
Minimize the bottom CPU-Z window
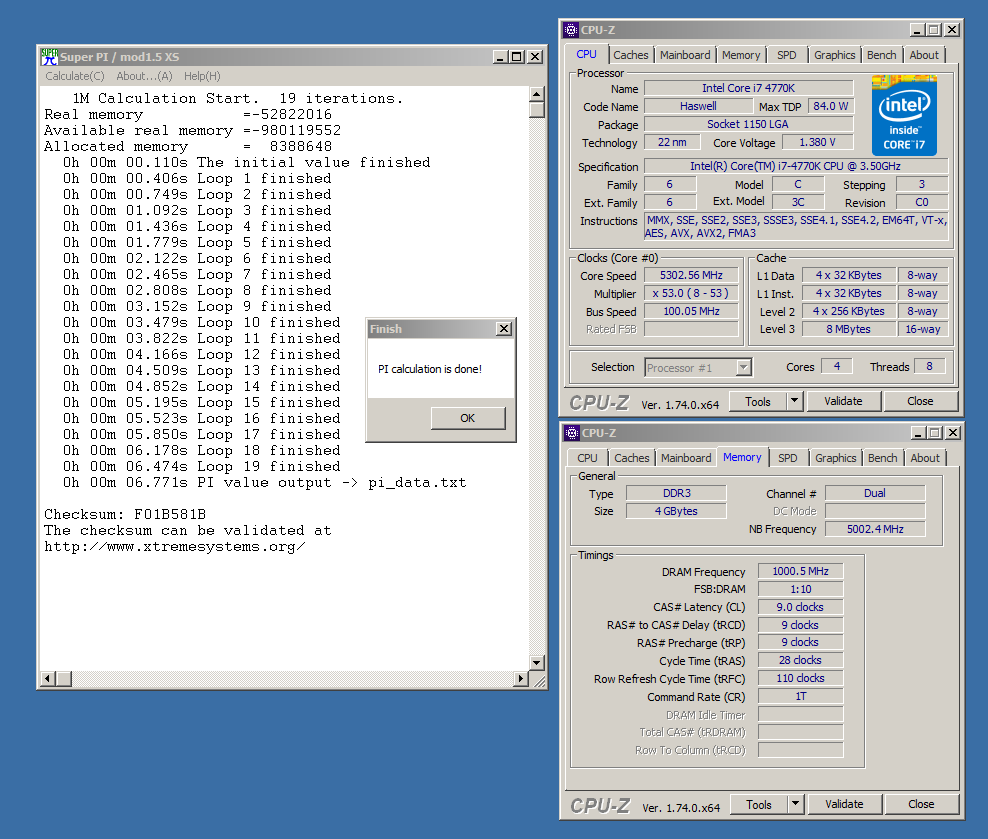click(919, 433)
